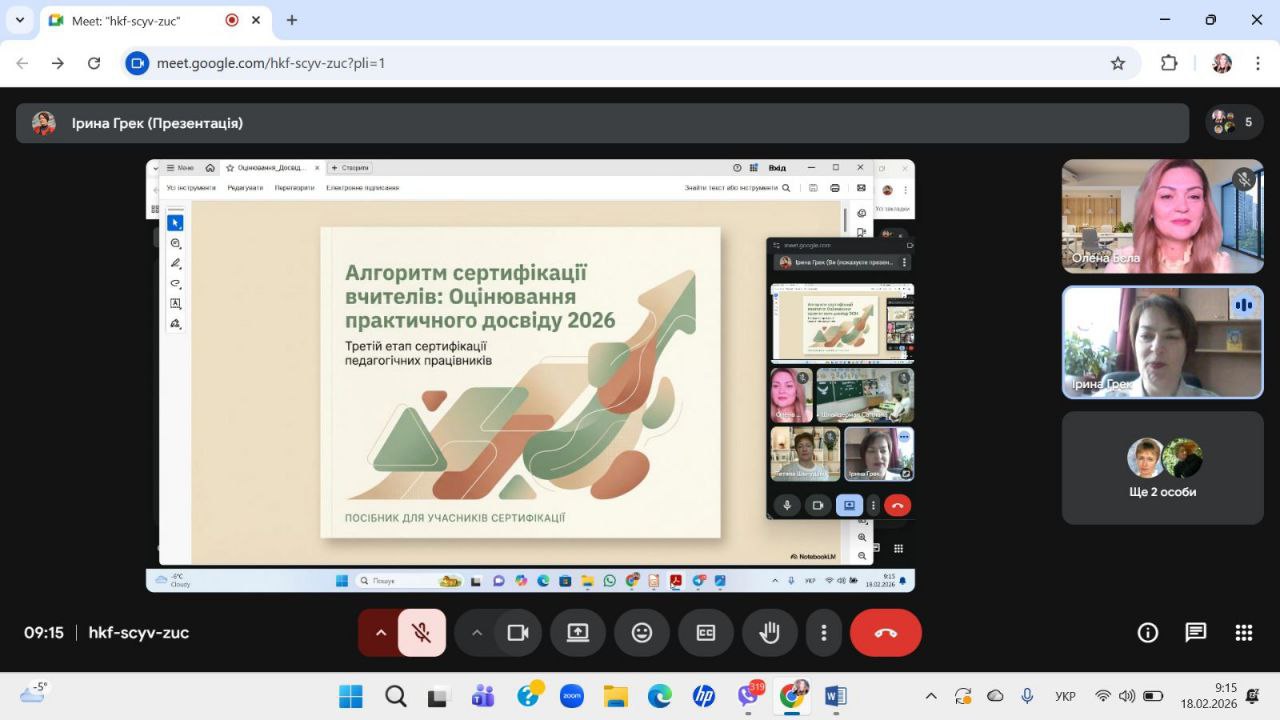Toggle audio indicator on Ірина Грек's tile
1280x720 pixels.
click(1243, 305)
